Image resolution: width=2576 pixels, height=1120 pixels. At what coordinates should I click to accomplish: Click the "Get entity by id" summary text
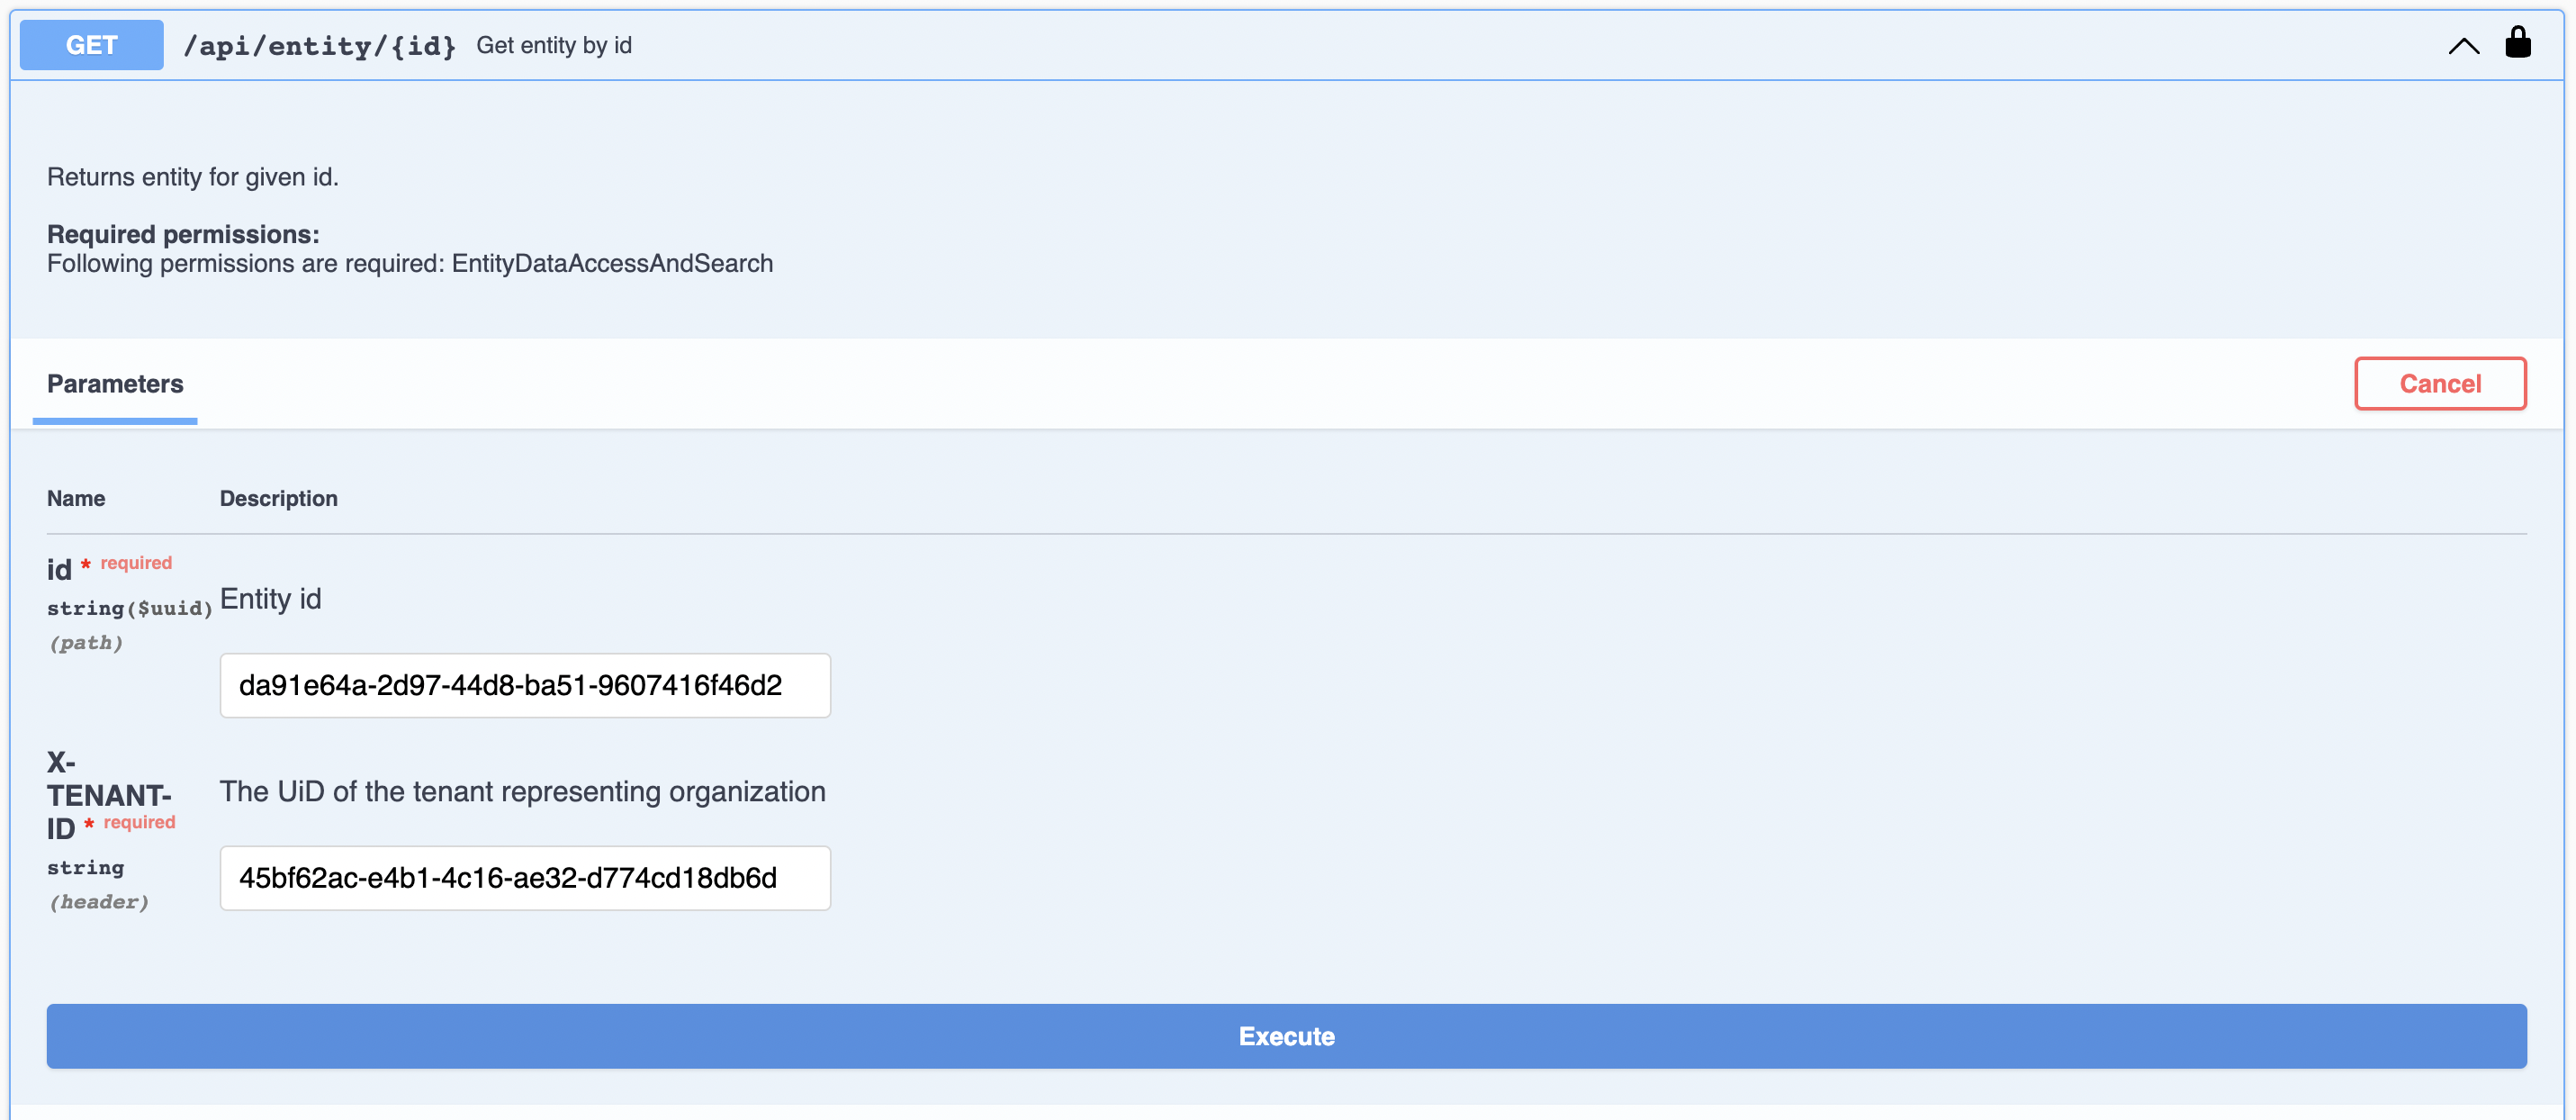tap(553, 45)
